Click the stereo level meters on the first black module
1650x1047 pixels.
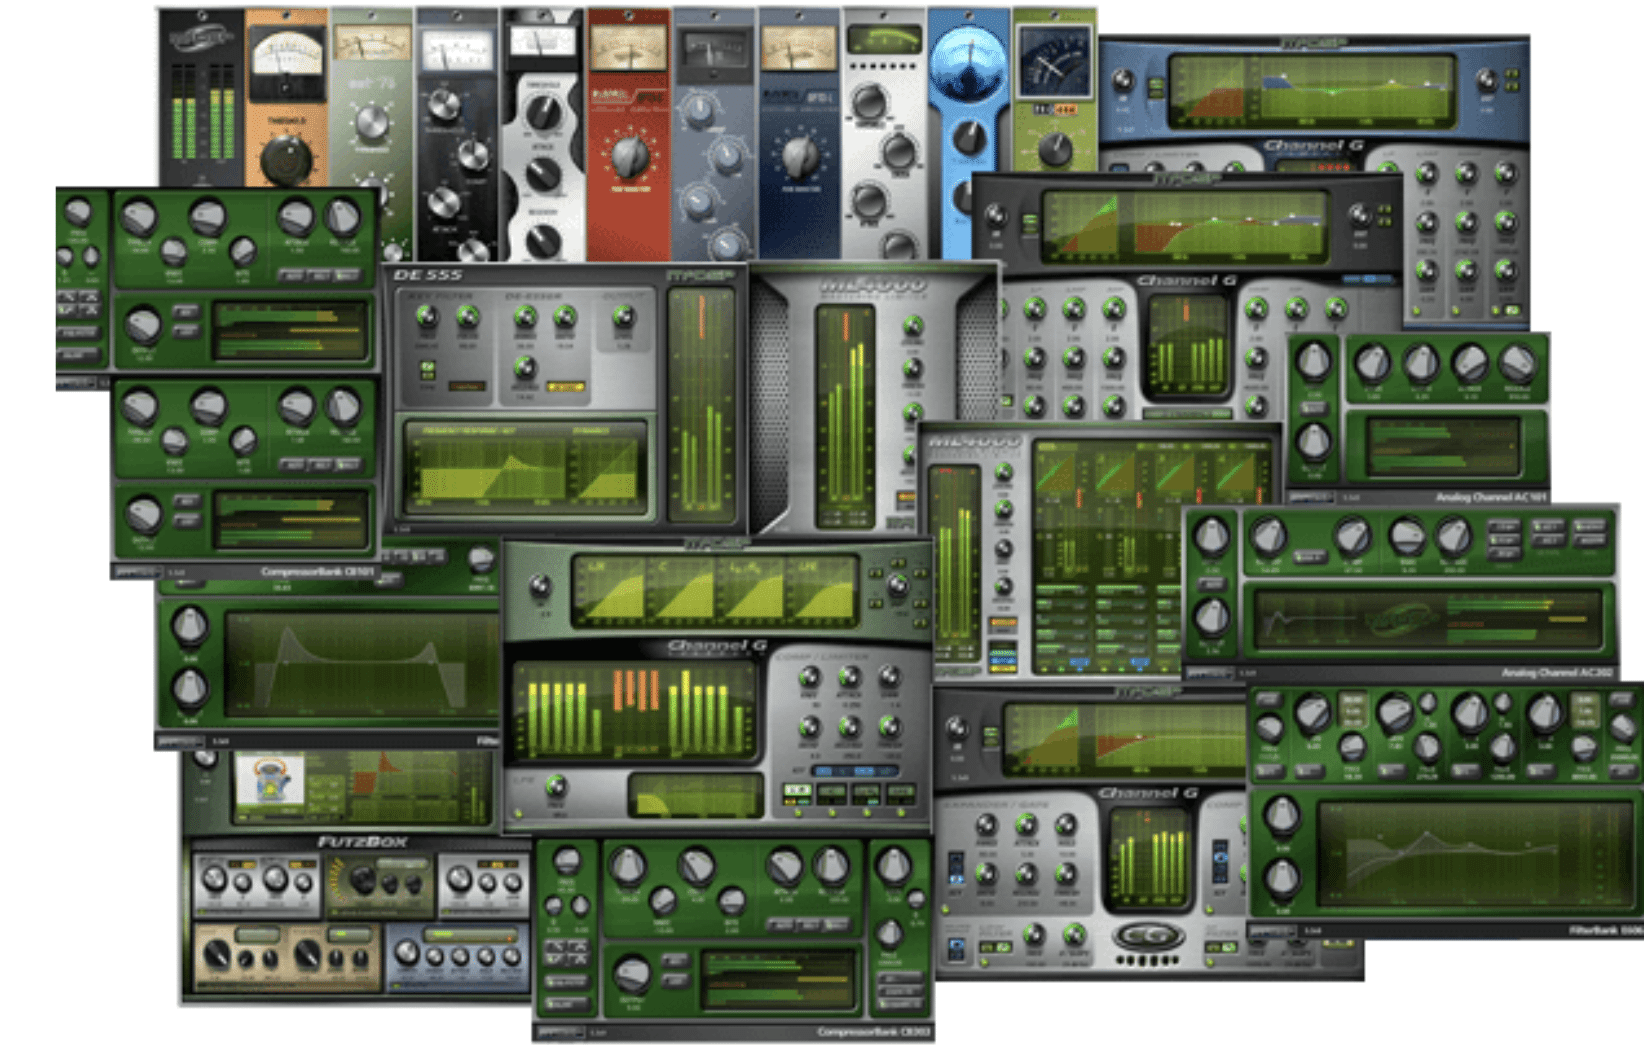(x=201, y=110)
